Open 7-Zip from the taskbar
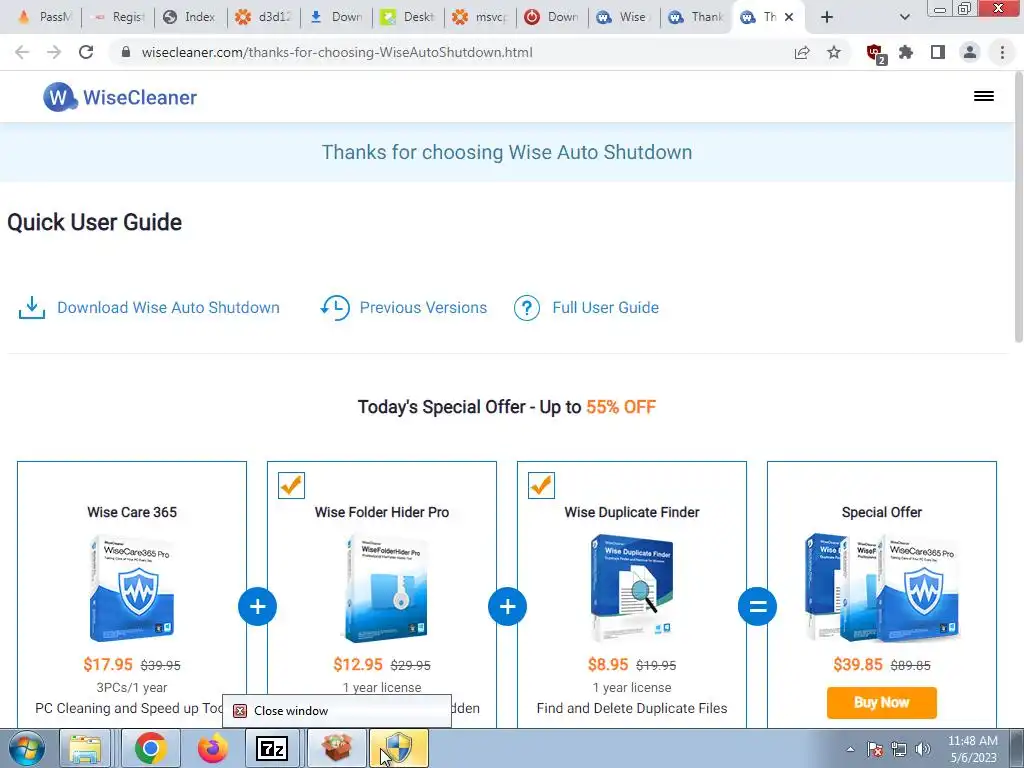Viewport: 1024px width, 768px height. click(x=272, y=748)
